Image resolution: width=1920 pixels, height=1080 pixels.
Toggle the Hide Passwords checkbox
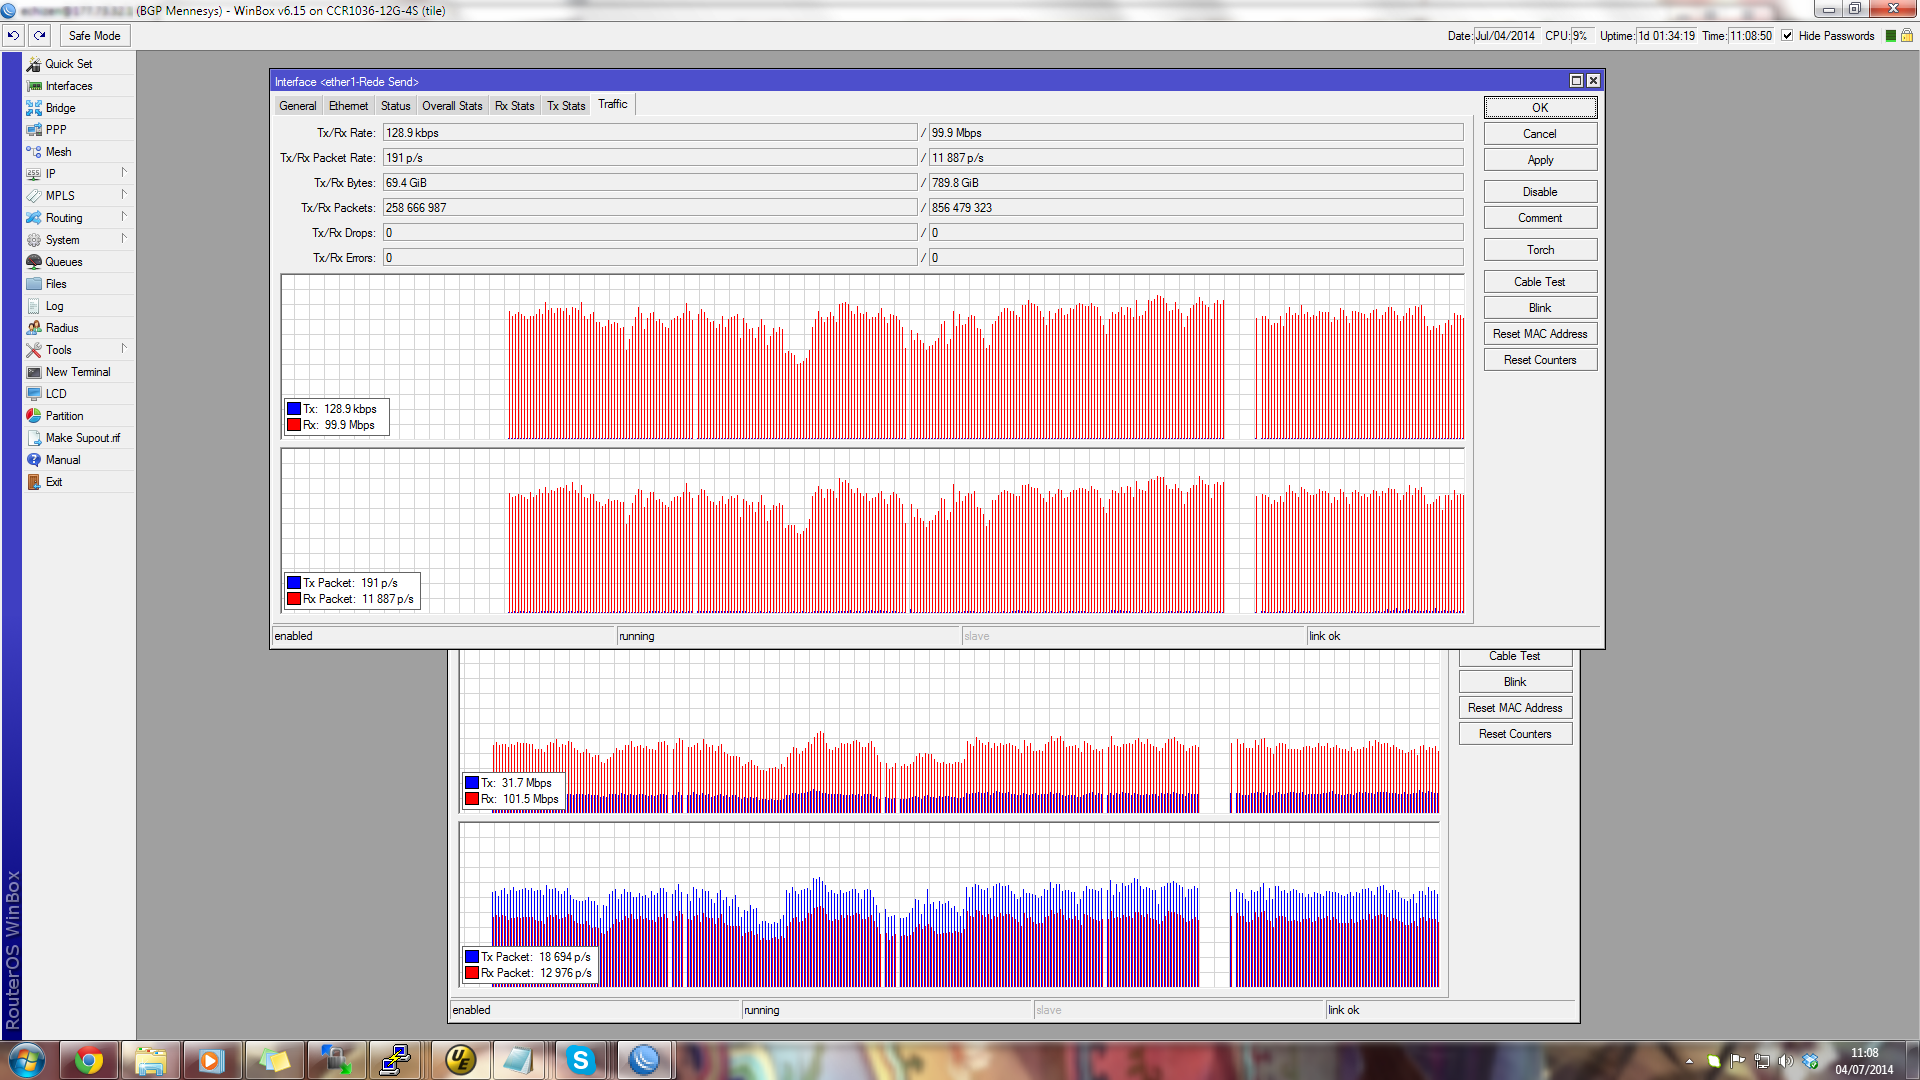point(1786,36)
